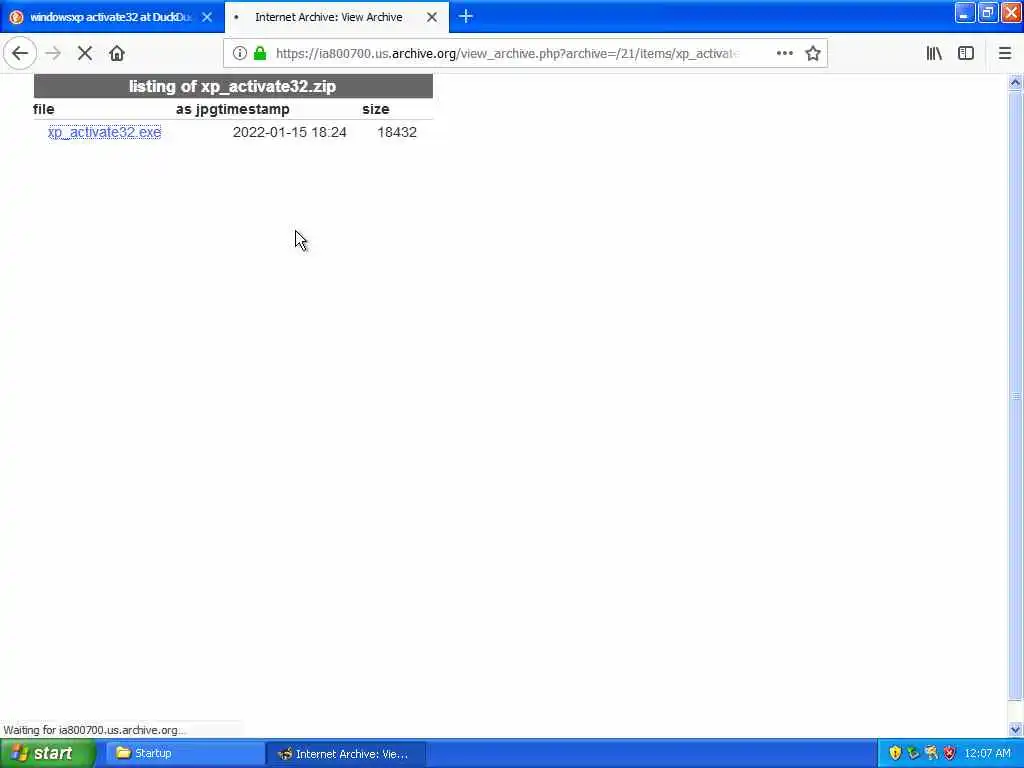Open the home page button
Viewport: 1024px width, 768px height.
(117, 53)
